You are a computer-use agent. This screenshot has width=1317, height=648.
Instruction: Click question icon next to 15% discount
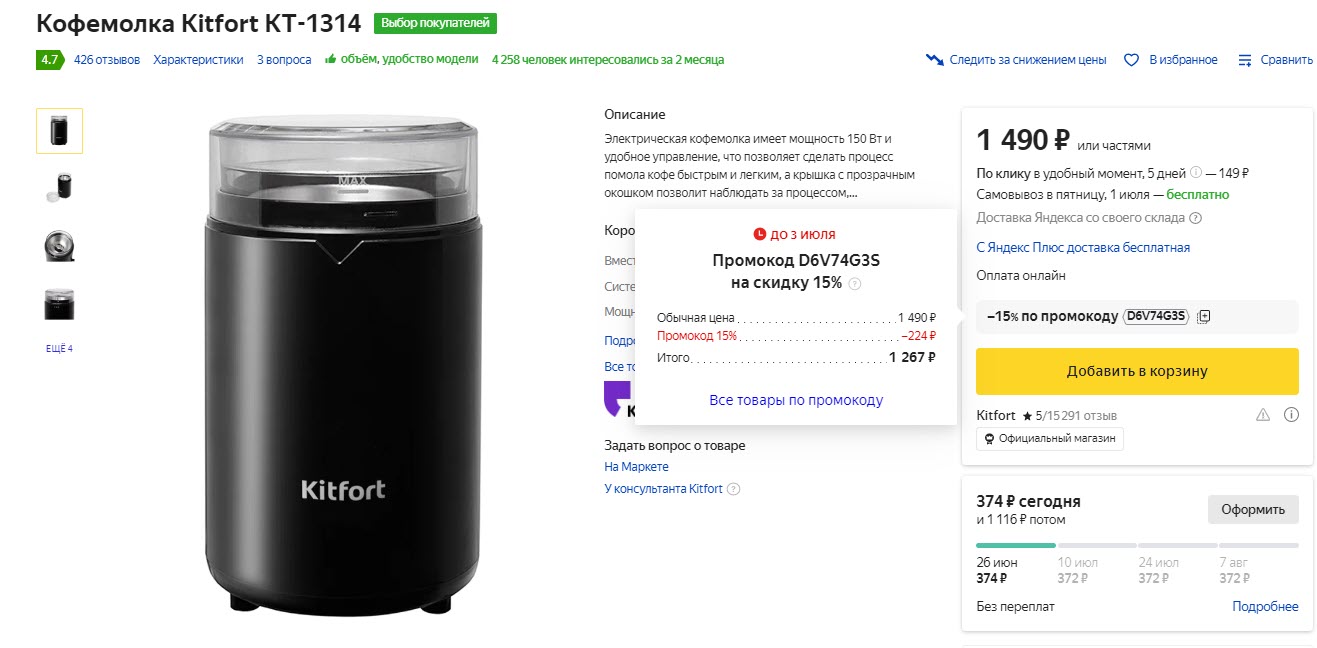coord(855,284)
